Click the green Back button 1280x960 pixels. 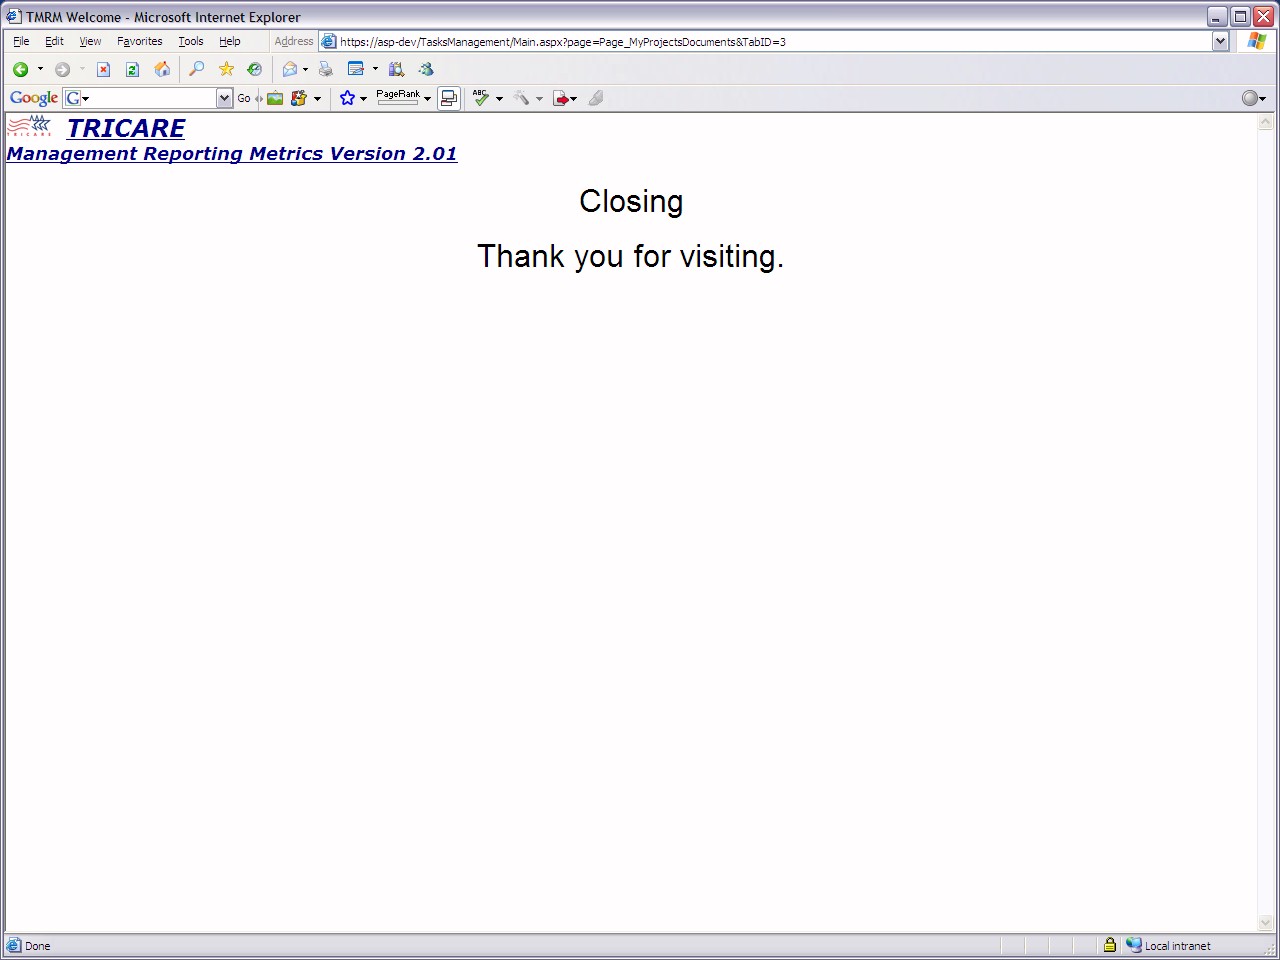[x=20, y=69]
